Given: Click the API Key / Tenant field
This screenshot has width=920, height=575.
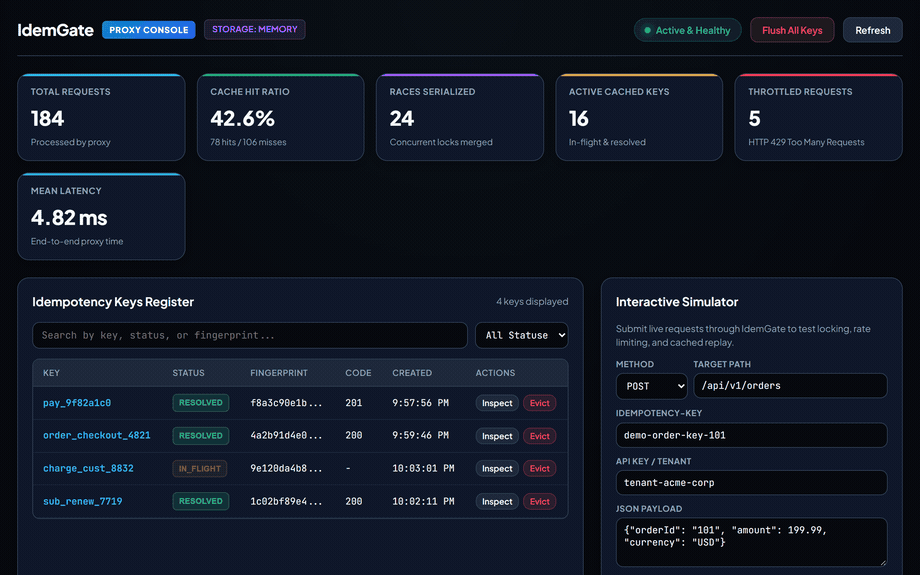Looking at the screenshot, I should (x=752, y=482).
